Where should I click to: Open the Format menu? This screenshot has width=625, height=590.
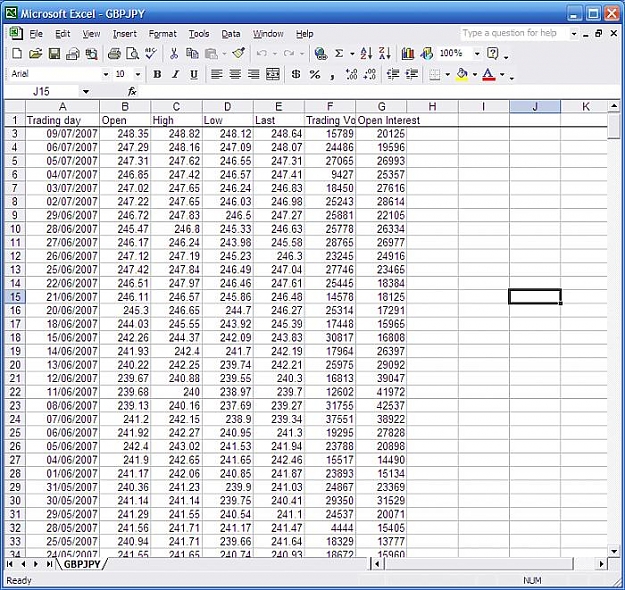(x=163, y=34)
